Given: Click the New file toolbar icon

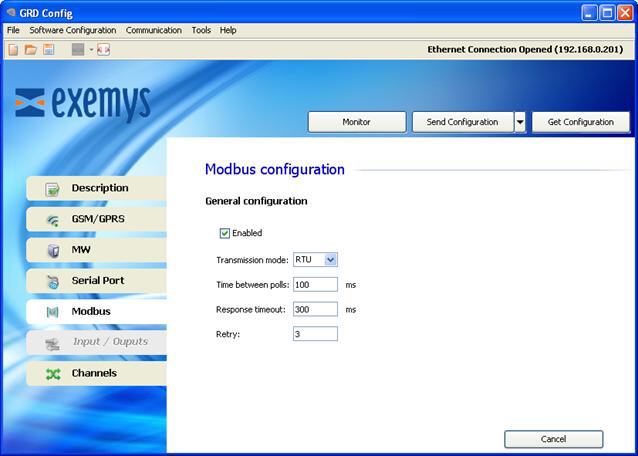Looking at the screenshot, I should pos(13,49).
